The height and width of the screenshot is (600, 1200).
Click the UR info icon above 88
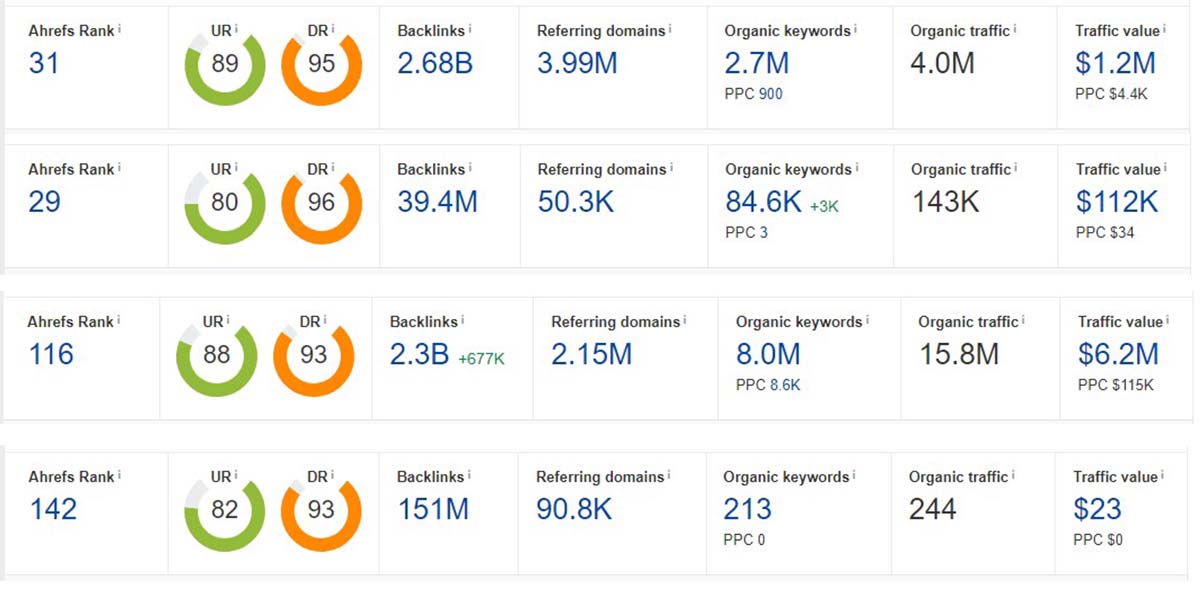pyautogui.click(x=227, y=320)
